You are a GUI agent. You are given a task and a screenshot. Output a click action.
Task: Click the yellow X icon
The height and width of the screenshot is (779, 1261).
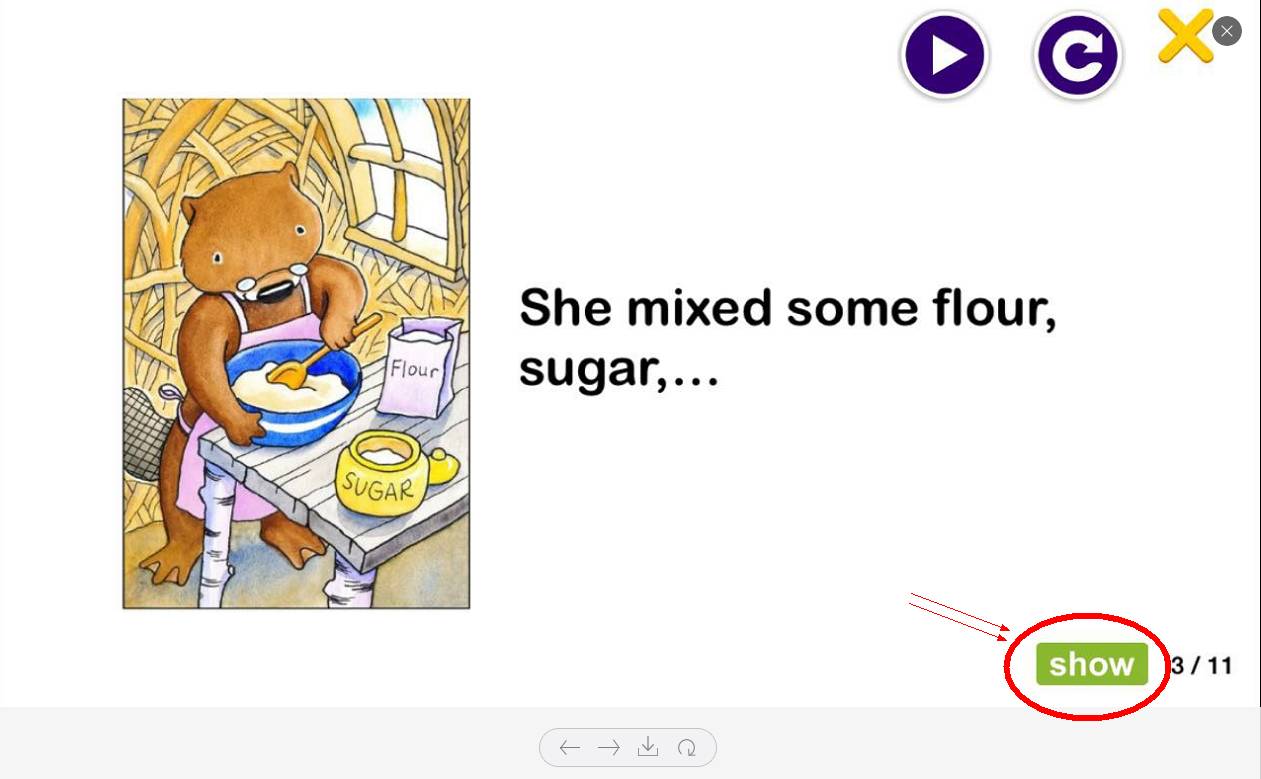(x=1185, y=36)
